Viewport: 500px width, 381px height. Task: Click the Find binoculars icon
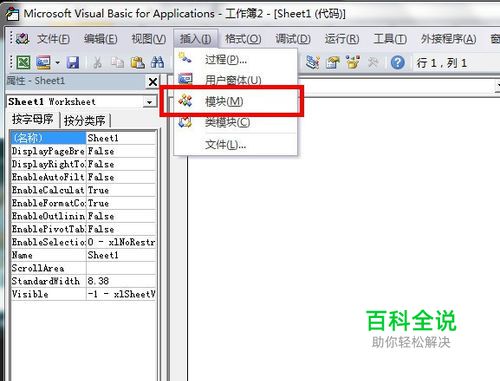tap(157, 62)
